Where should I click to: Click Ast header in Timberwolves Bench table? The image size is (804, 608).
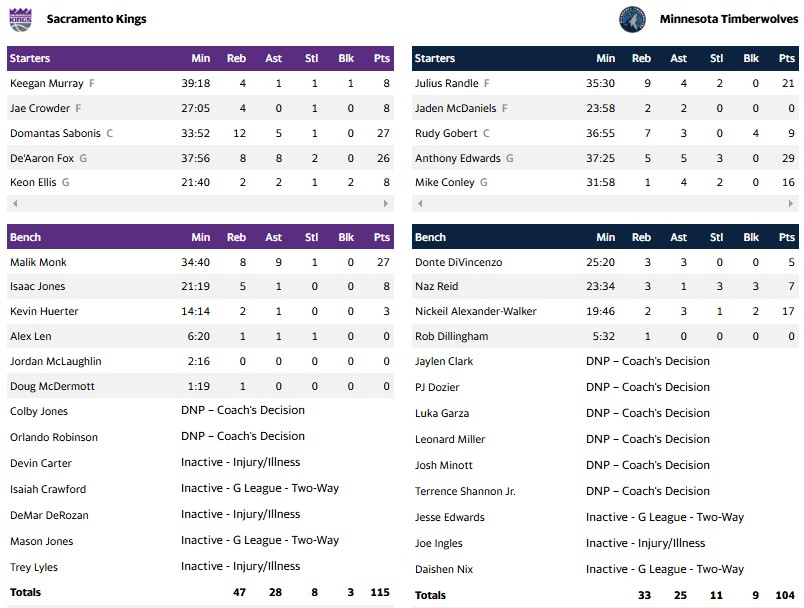coord(678,237)
